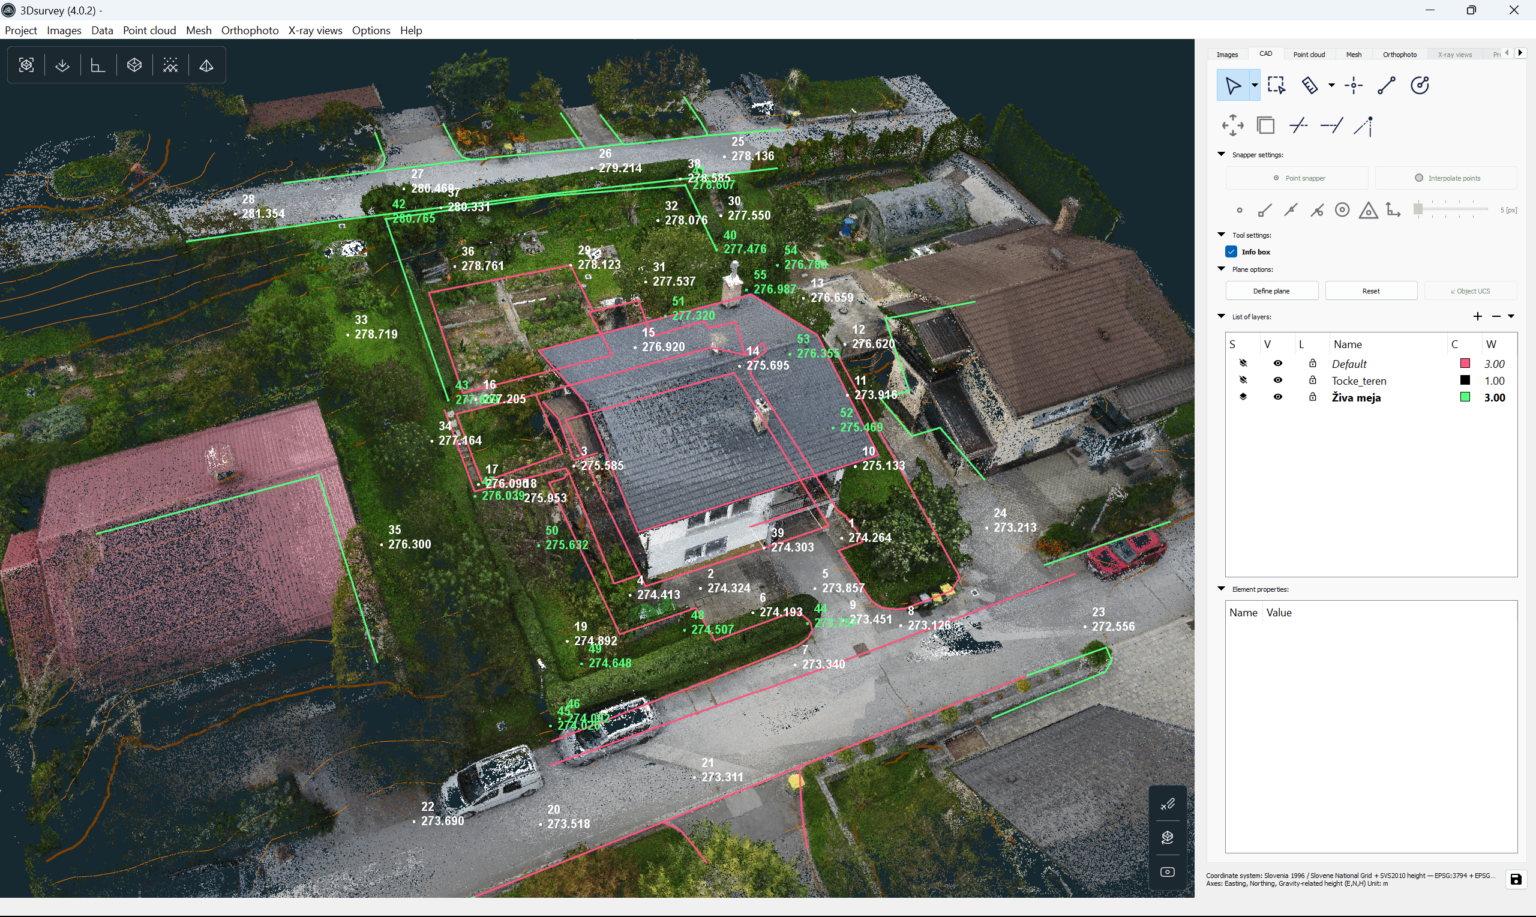
Task: Open the Orthophoto menu in menu bar
Action: tap(250, 30)
